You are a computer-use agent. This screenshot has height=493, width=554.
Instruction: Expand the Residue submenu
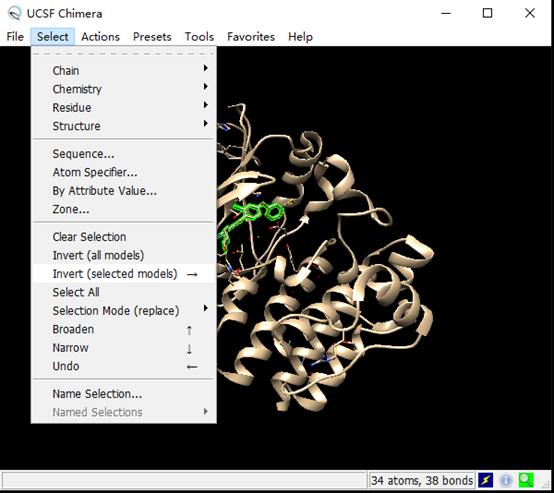coord(124,107)
